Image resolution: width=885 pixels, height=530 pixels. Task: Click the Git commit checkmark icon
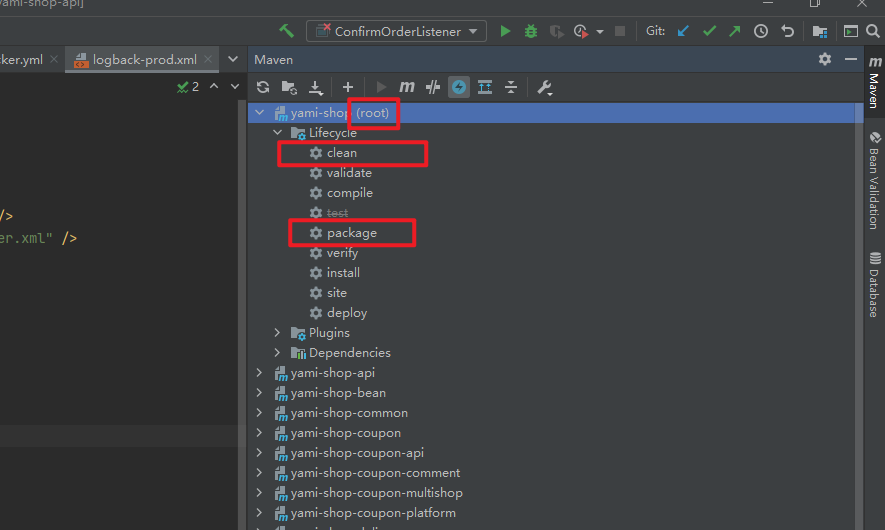point(709,31)
